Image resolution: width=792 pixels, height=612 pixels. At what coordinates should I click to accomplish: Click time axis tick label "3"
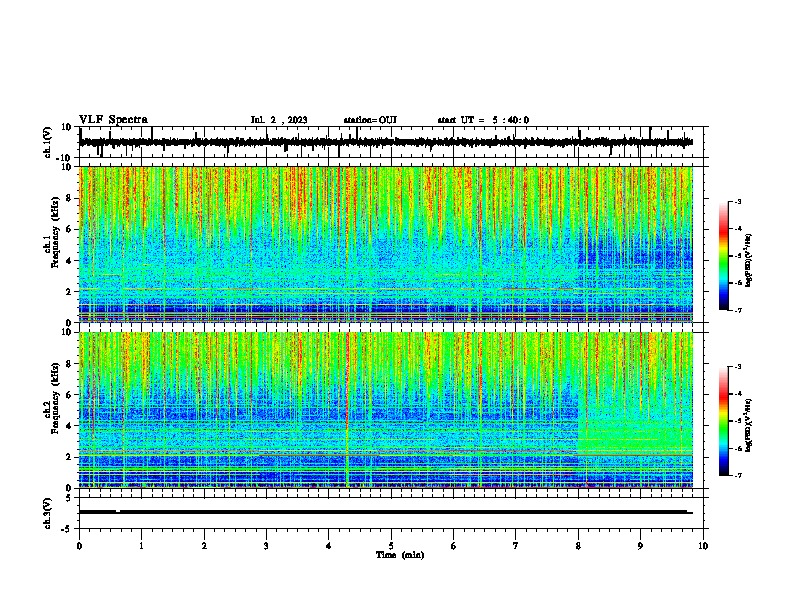266,546
